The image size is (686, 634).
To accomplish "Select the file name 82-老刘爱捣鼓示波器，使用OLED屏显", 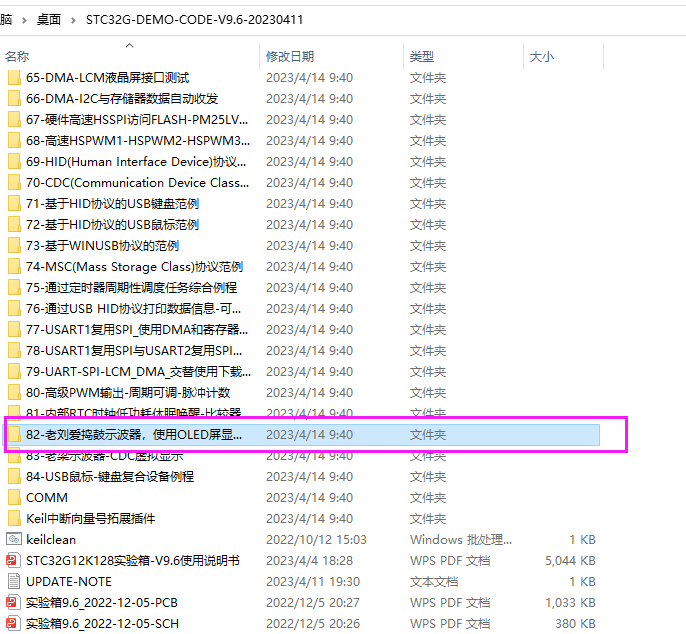I will click(x=134, y=435).
